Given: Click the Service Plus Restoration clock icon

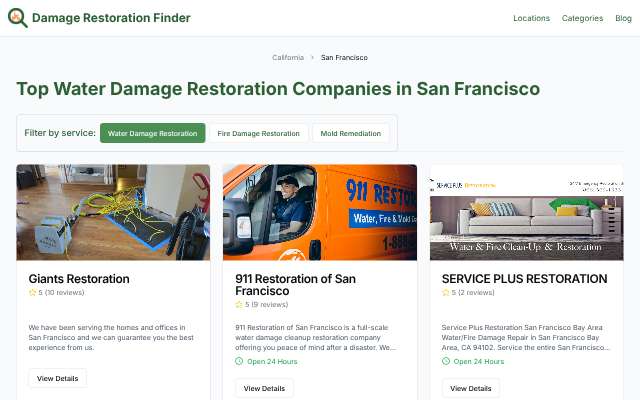Looking at the screenshot, I should [x=446, y=361].
